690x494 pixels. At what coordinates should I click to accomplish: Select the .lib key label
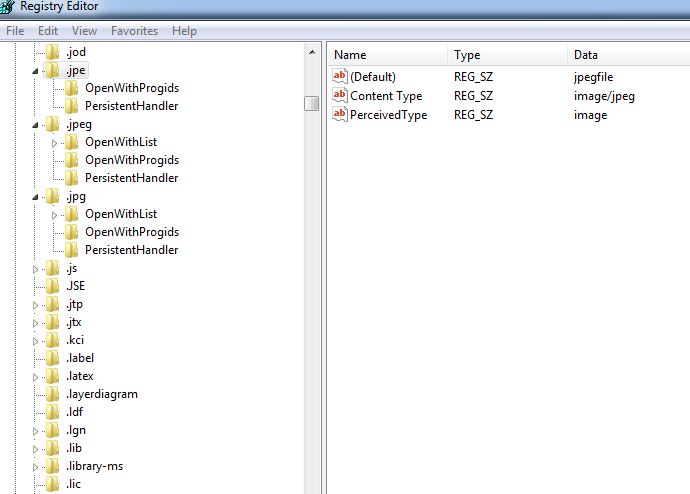pyautogui.click(x=74, y=448)
